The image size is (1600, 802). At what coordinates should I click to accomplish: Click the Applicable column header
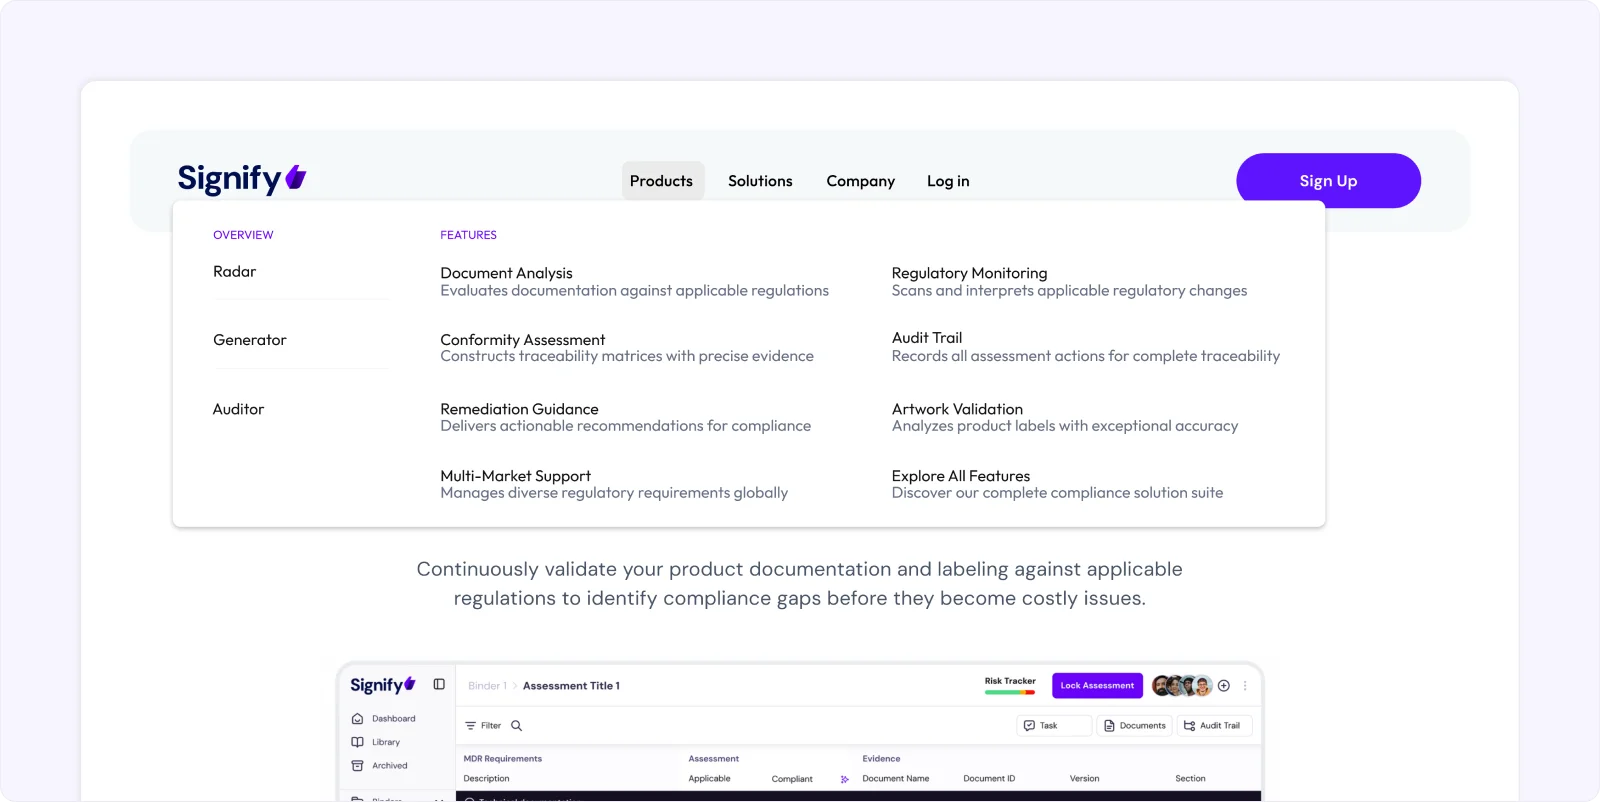click(x=709, y=778)
